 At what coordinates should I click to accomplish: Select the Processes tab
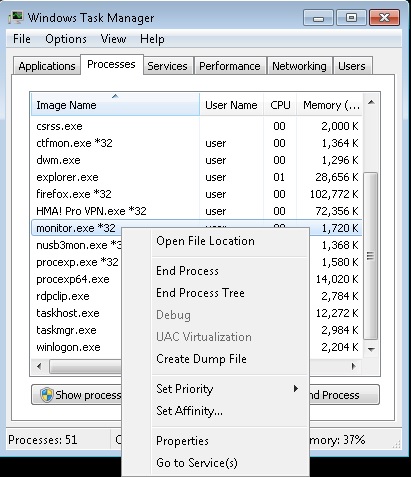(111, 64)
